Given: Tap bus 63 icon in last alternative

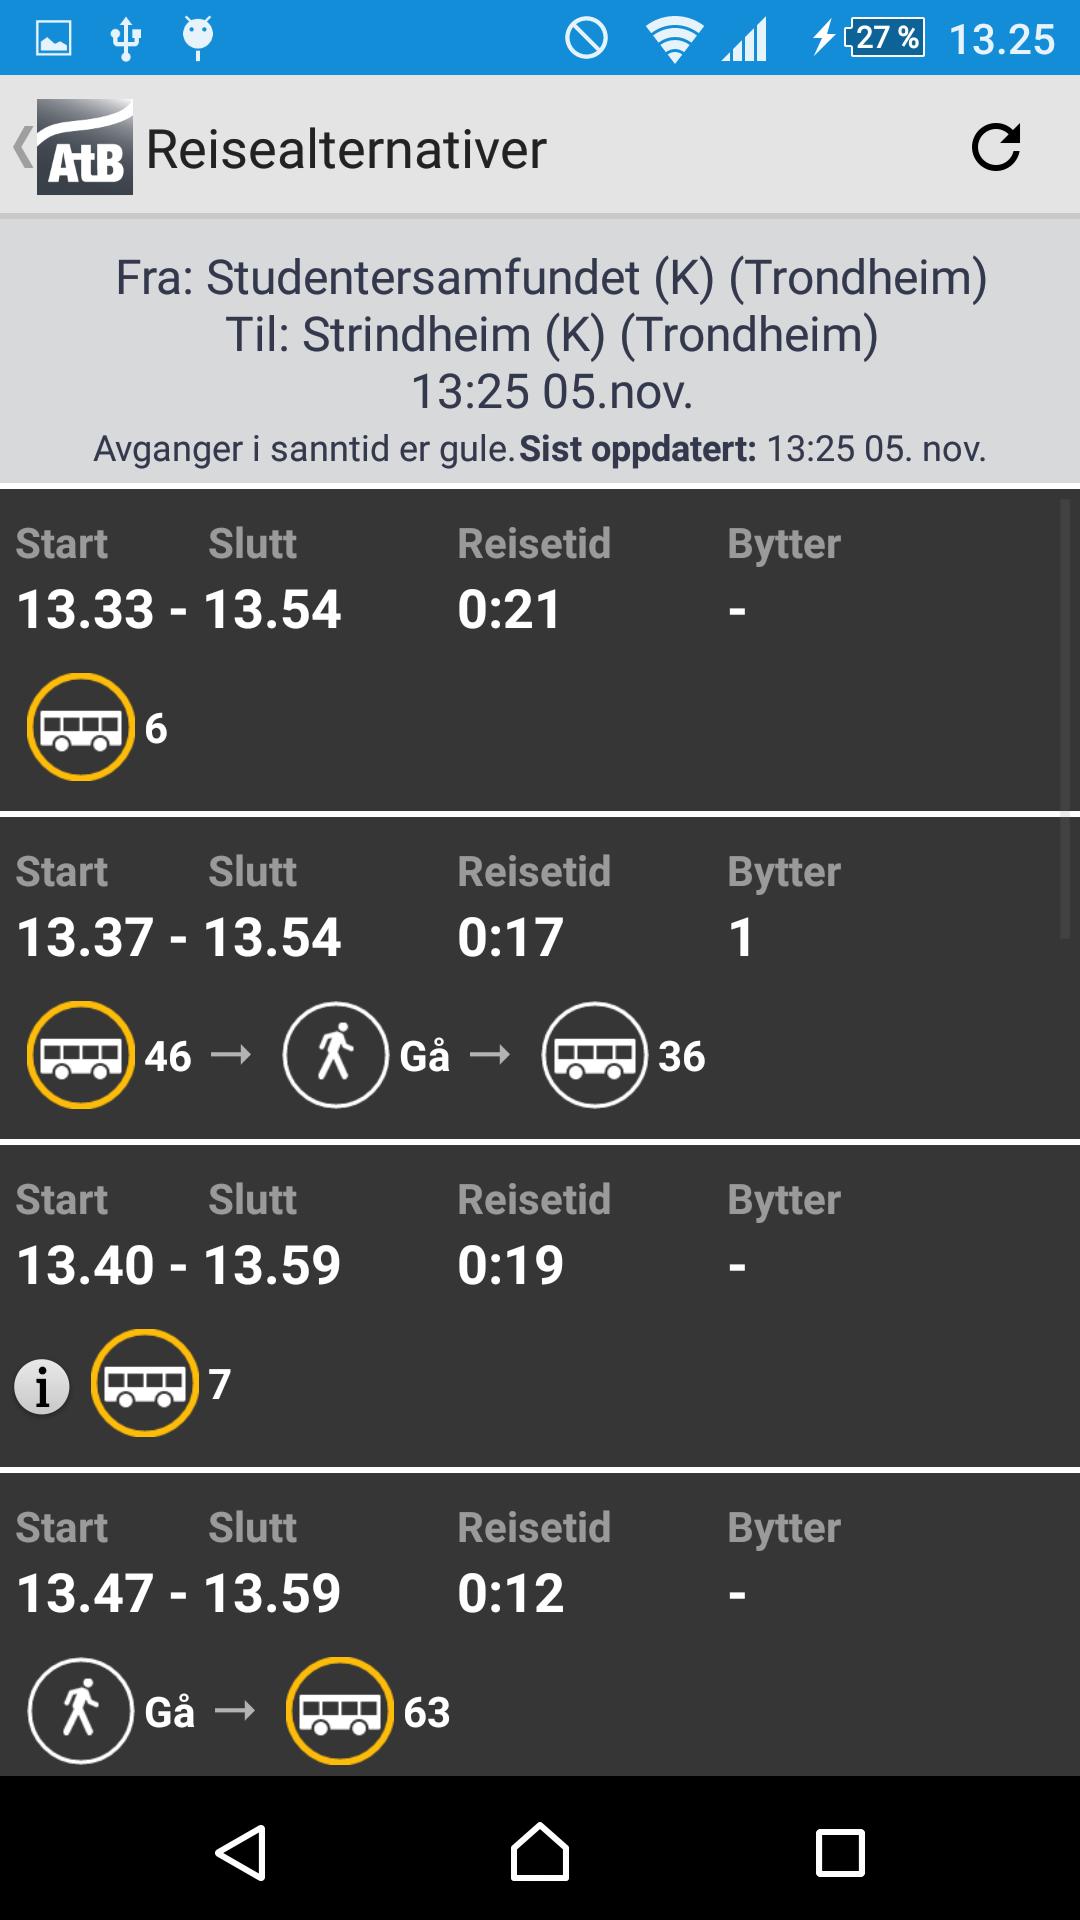Looking at the screenshot, I should (340, 1710).
